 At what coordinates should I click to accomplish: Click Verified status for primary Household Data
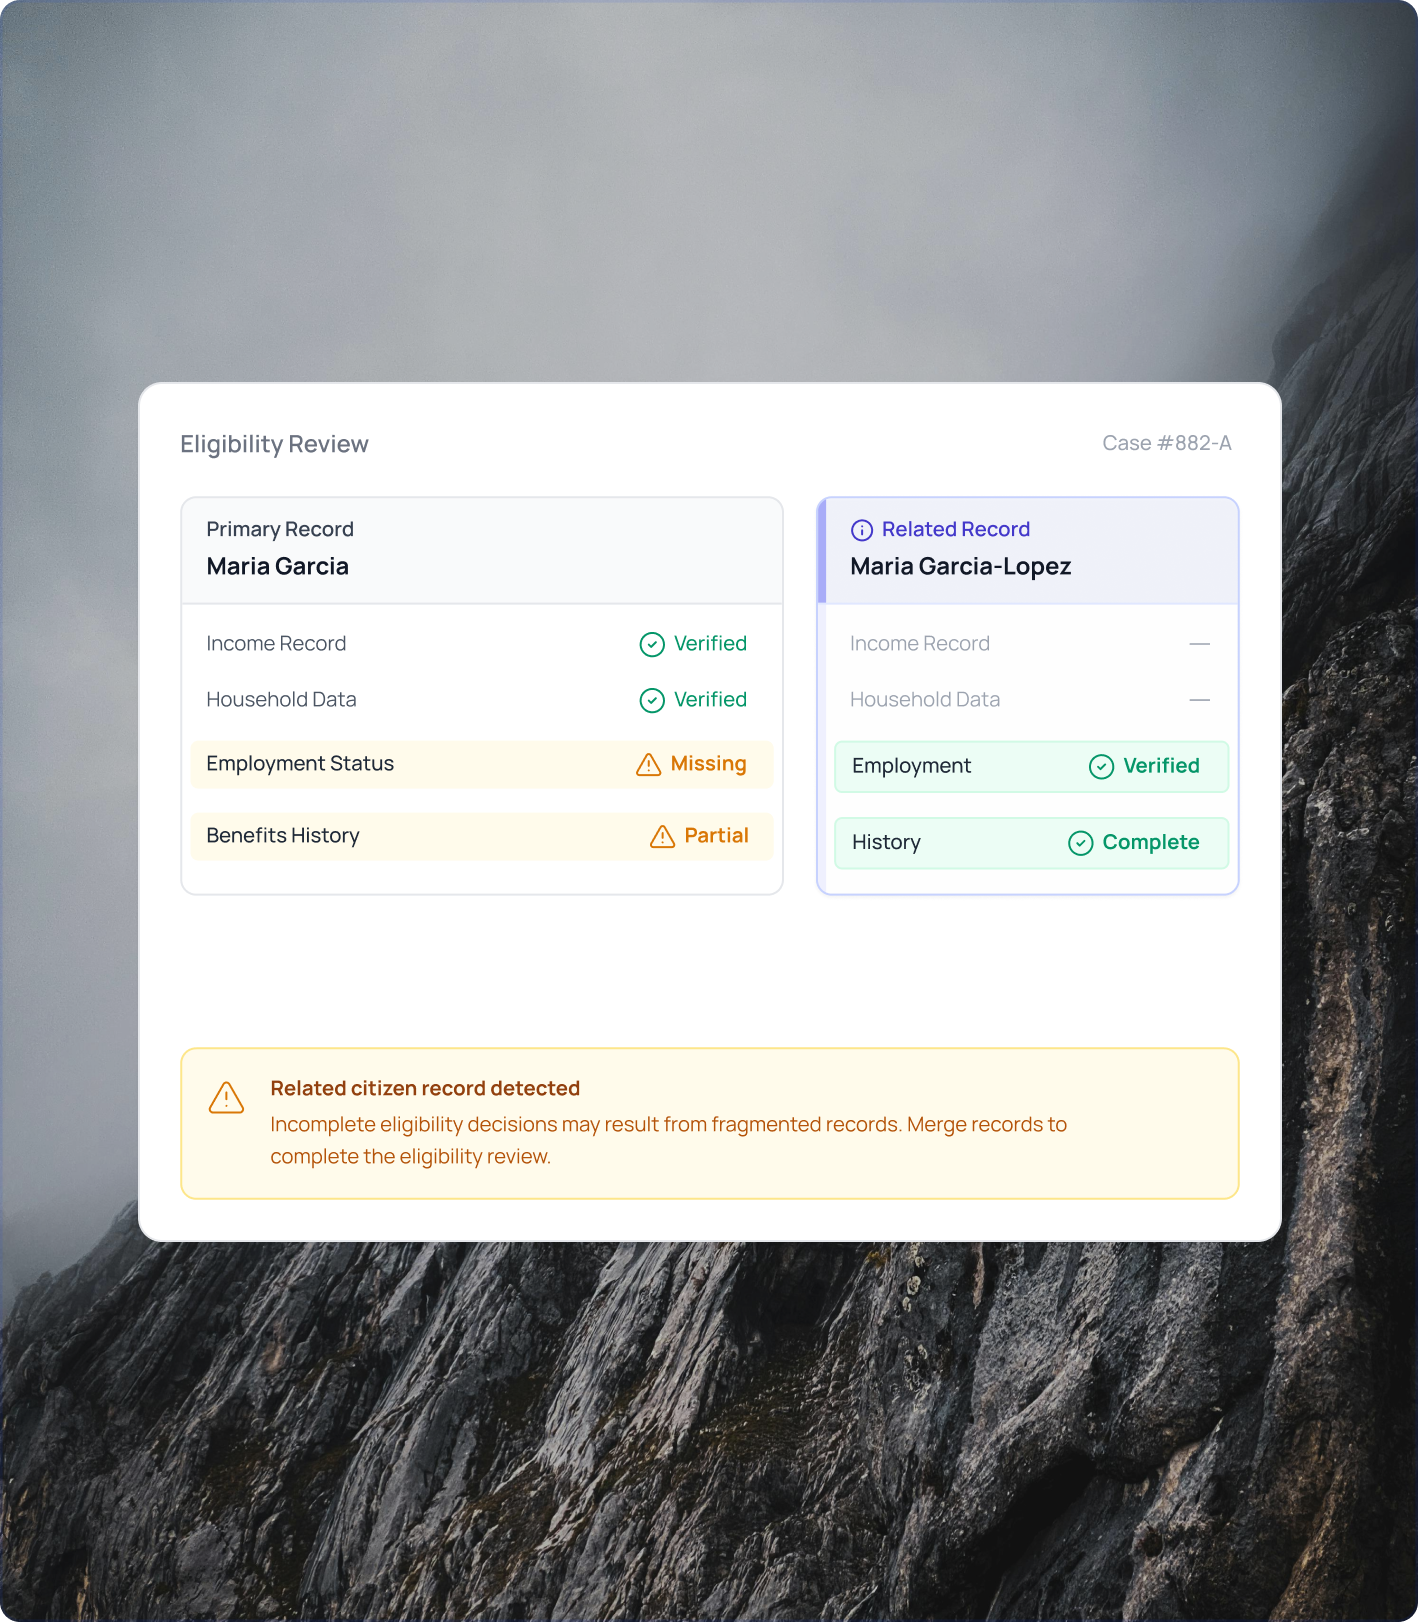click(710, 699)
